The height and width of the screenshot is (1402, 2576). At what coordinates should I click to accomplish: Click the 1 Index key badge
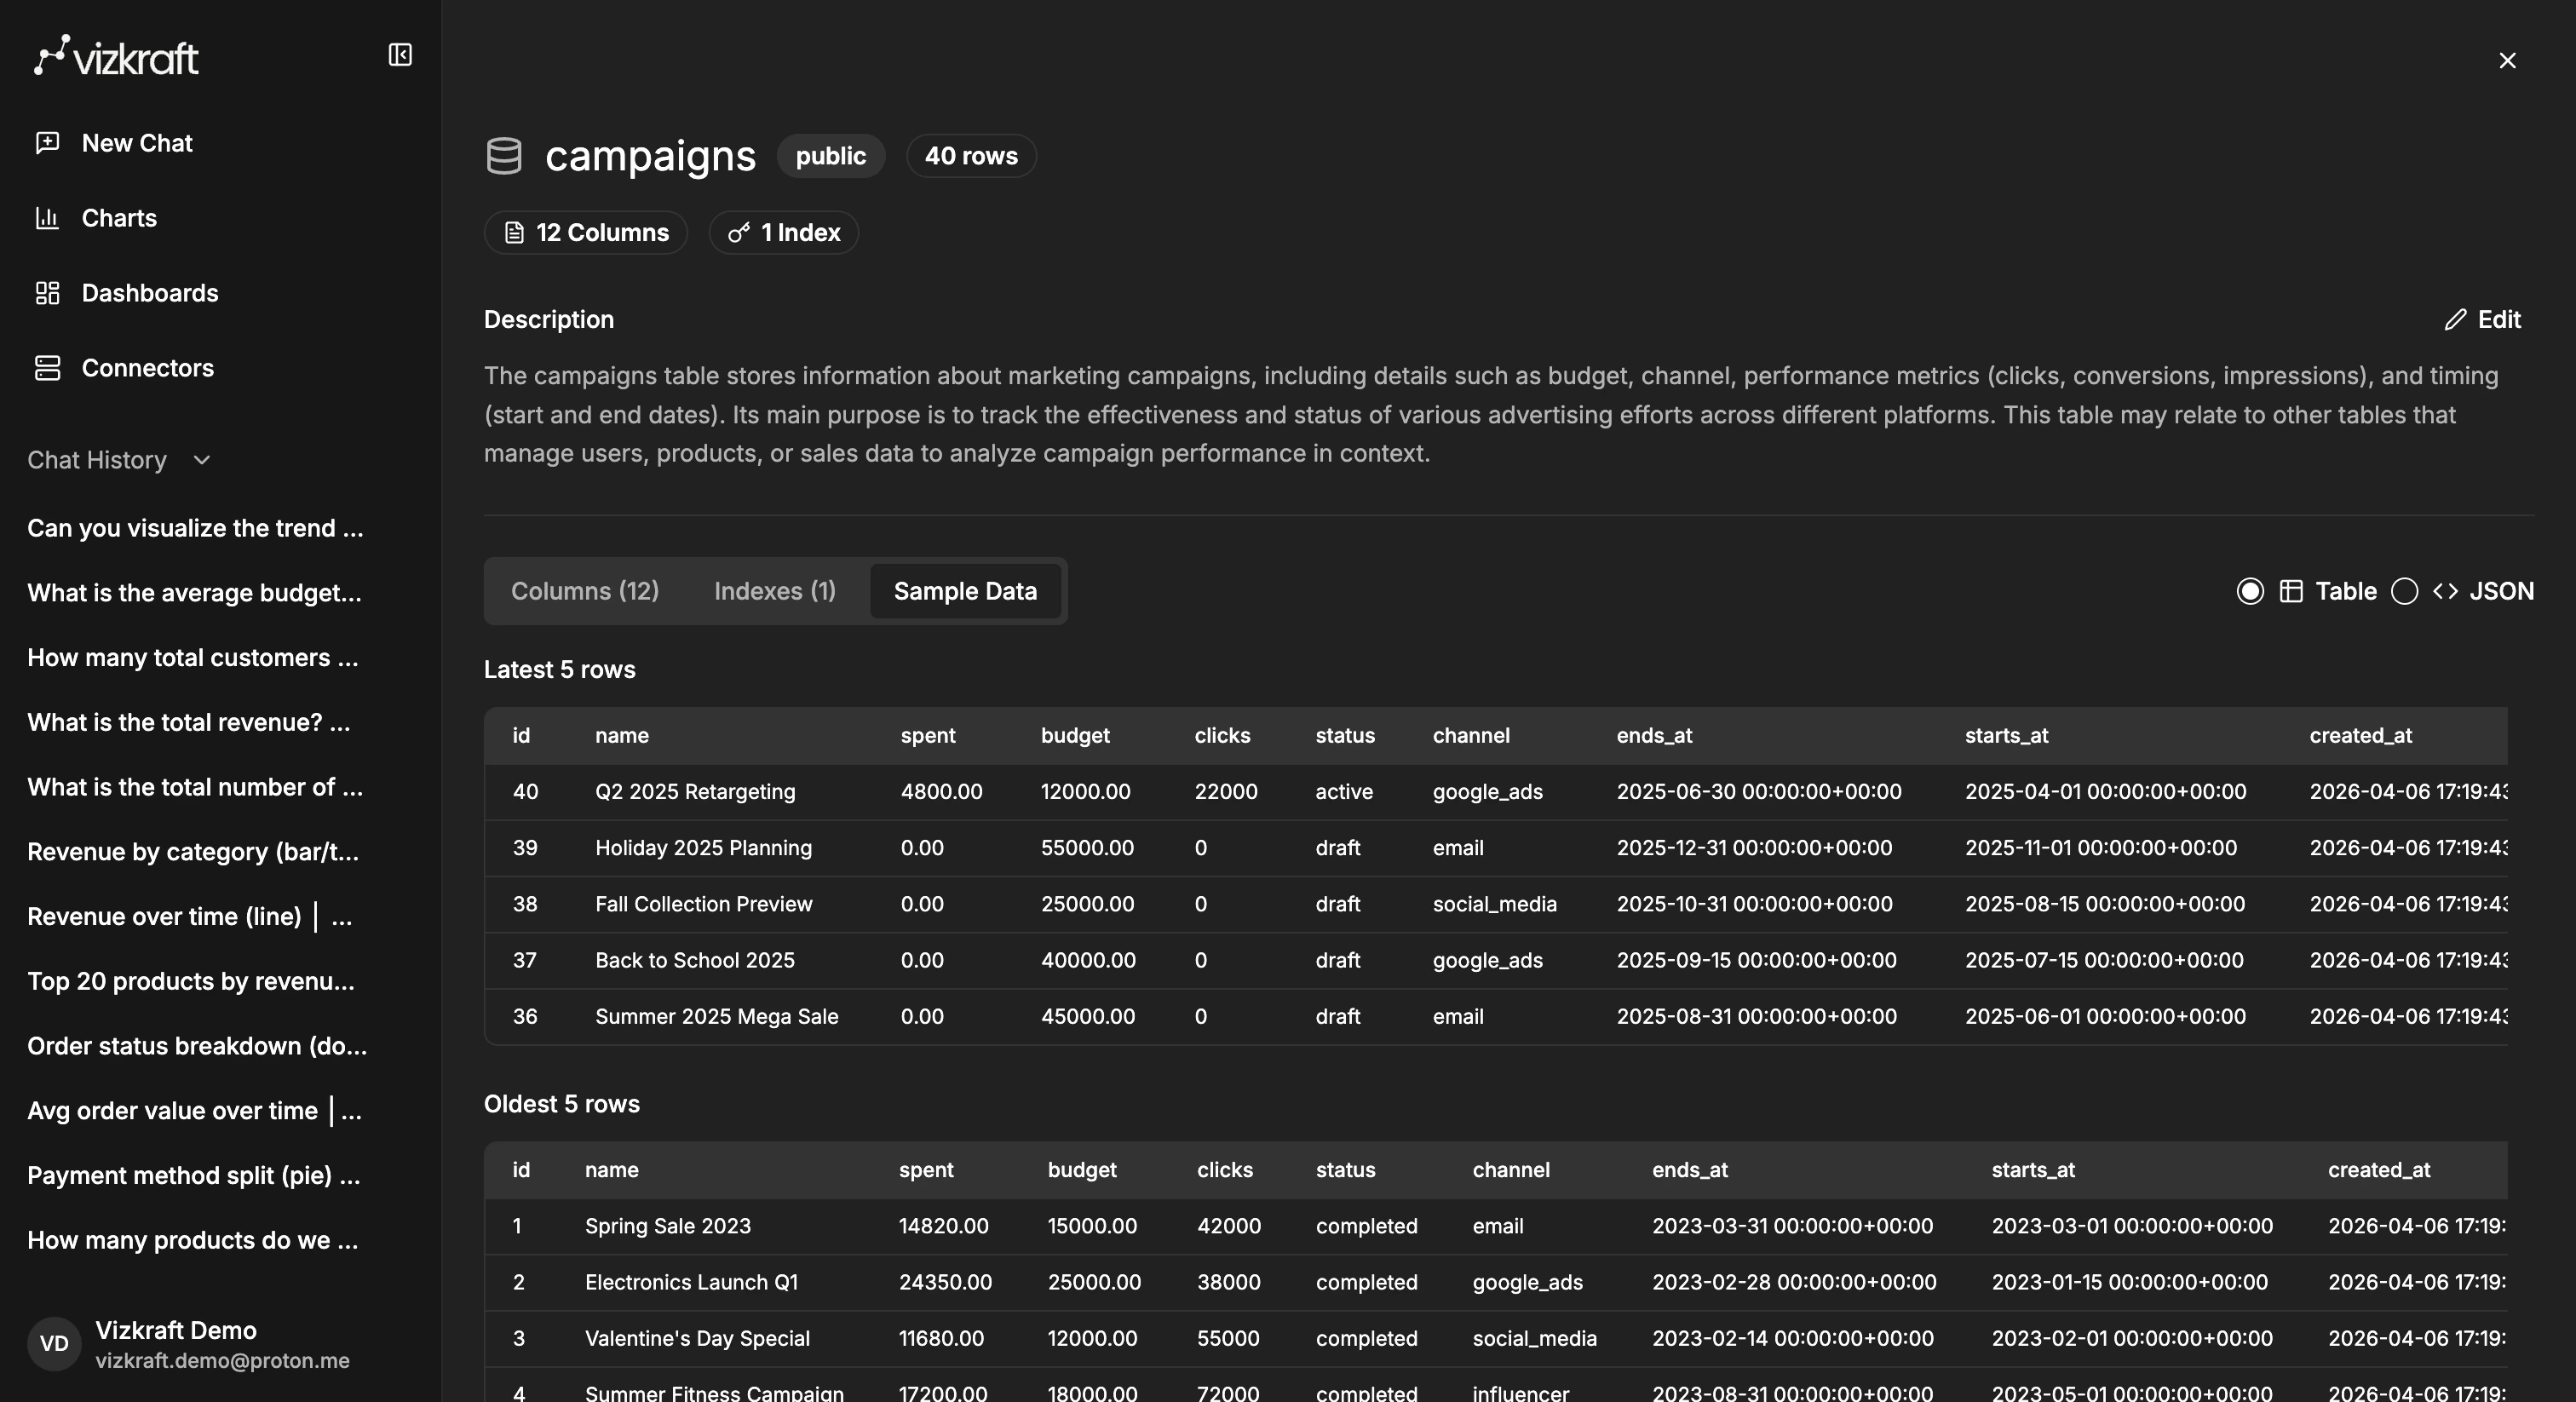click(783, 232)
